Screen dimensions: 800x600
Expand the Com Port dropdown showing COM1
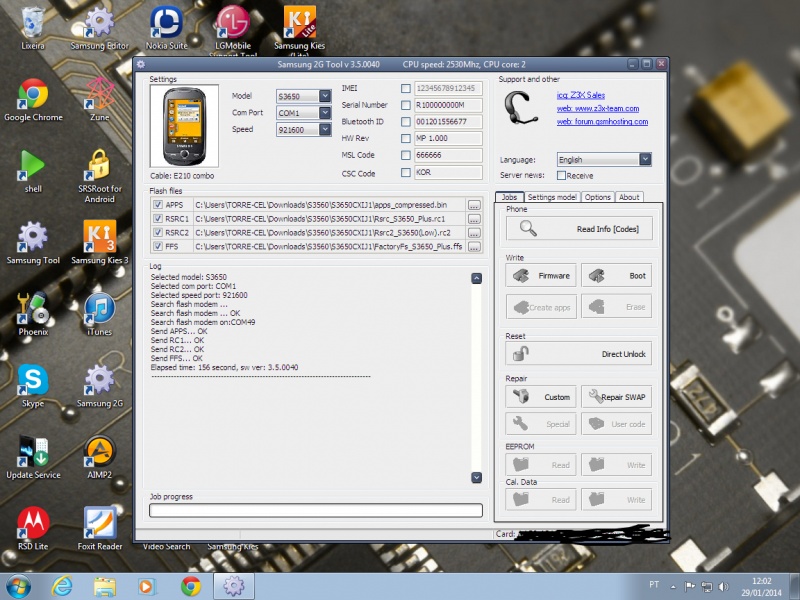325,113
